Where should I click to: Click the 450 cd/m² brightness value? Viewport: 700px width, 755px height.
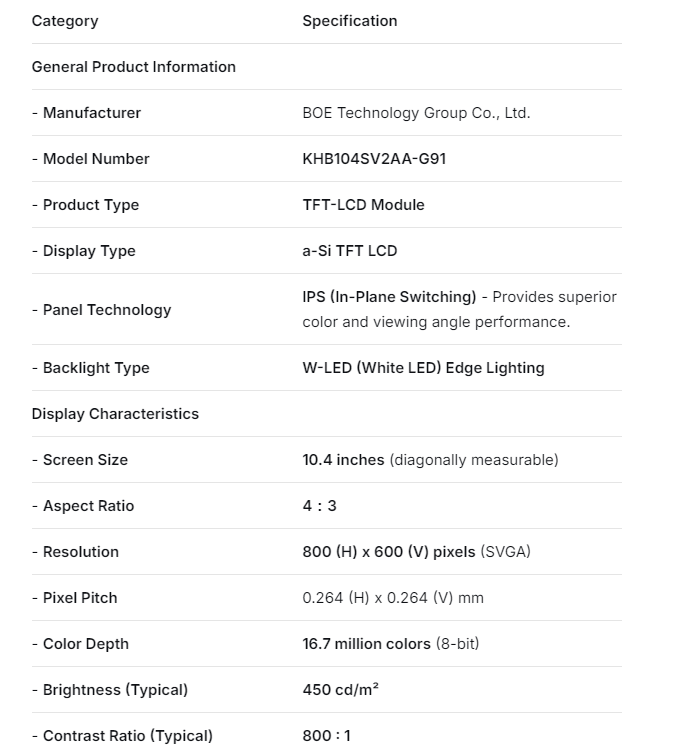340,690
